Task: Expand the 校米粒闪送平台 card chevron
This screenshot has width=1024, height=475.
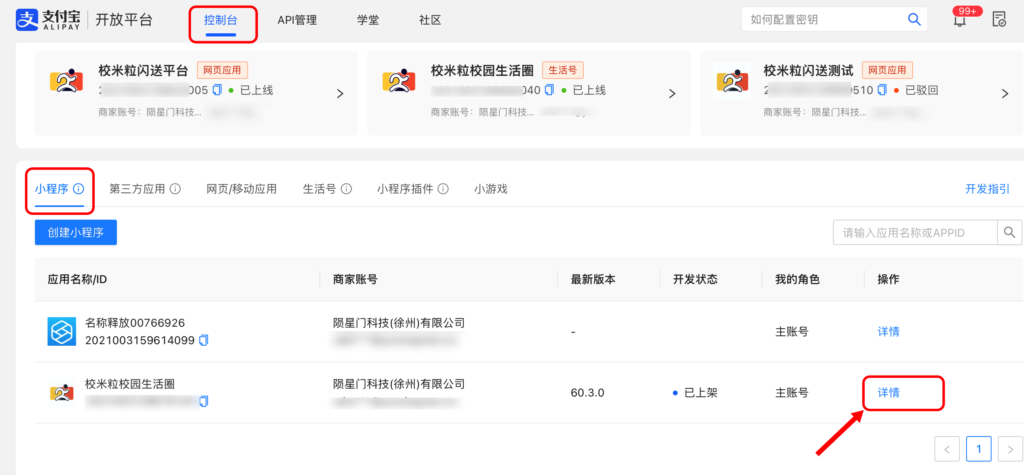Action: click(340, 94)
